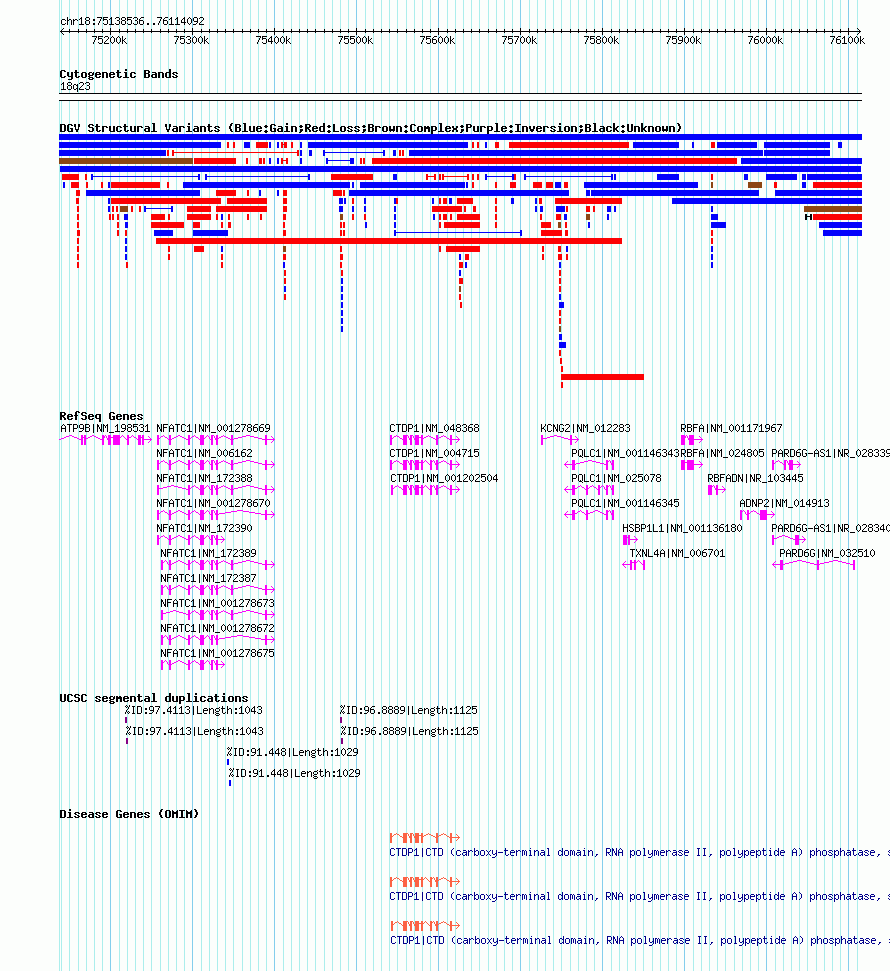Select the 75500k ruler position label
This screenshot has height=971, width=890.
click(x=355, y=40)
